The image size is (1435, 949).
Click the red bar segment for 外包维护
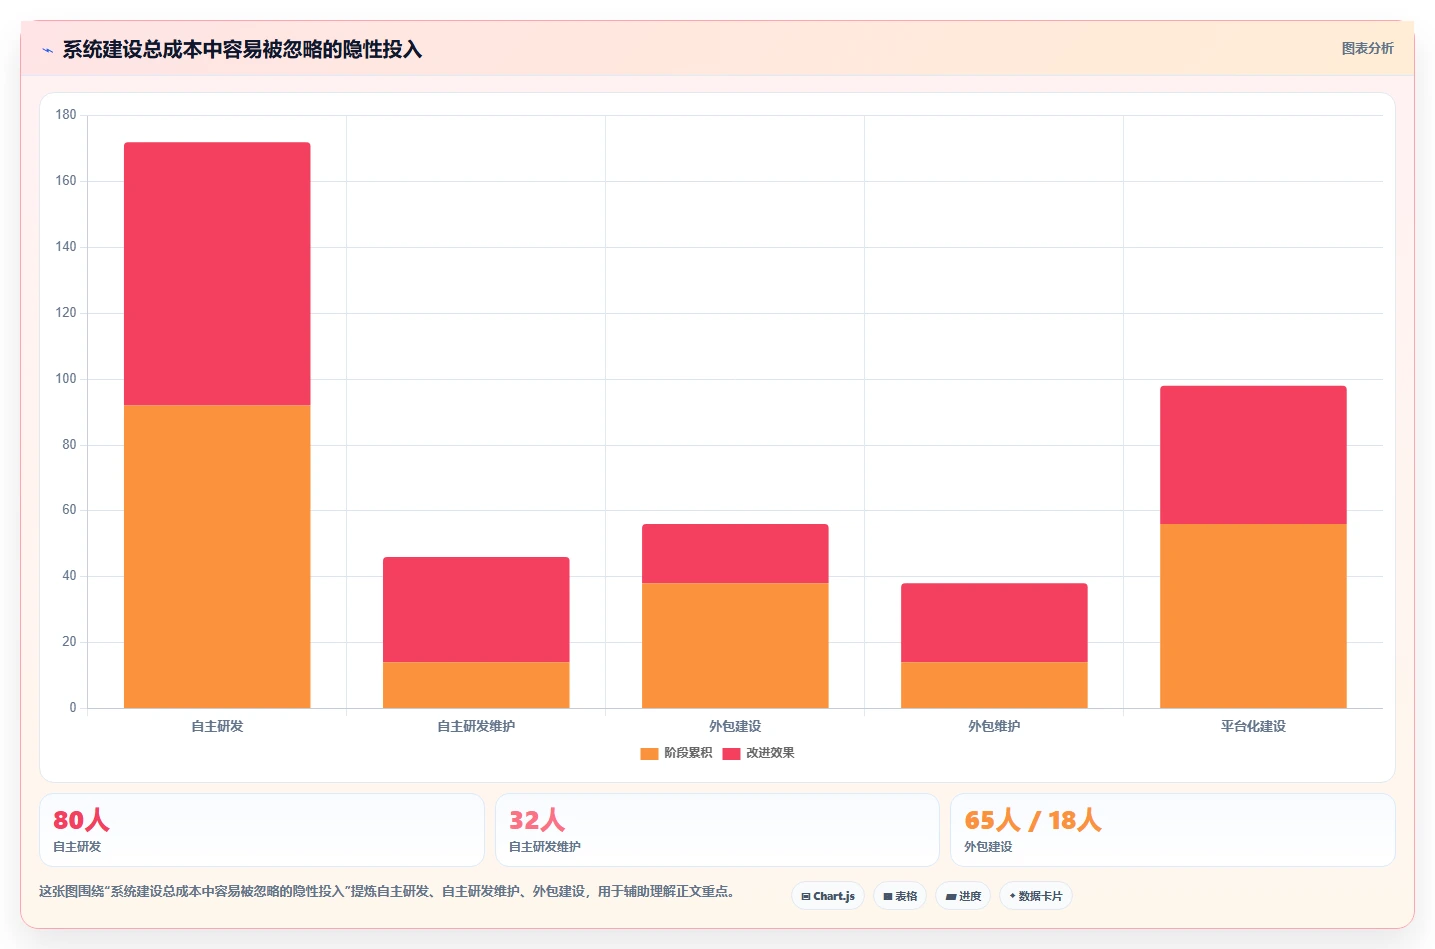click(994, 622)
